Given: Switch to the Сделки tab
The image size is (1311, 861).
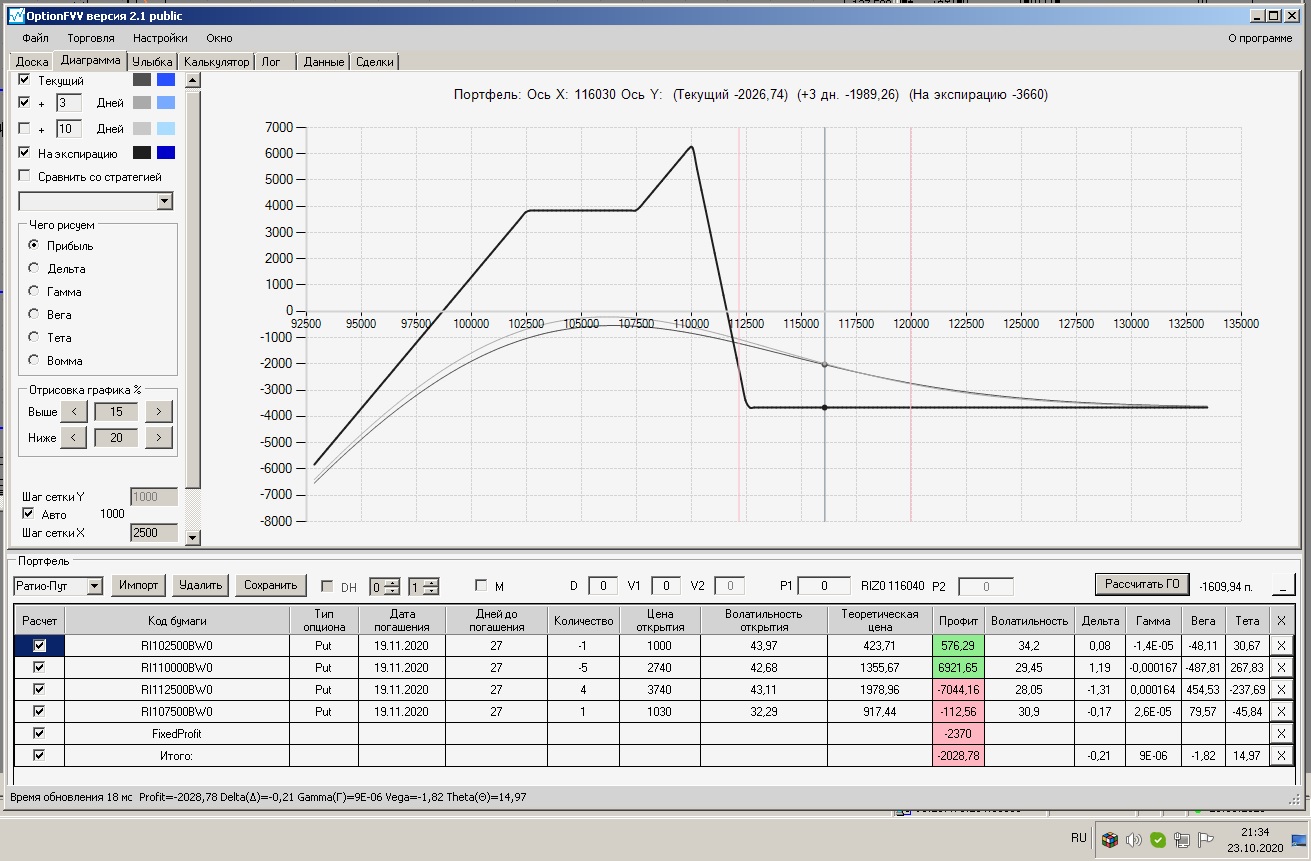Looking at the screenshot, I should [374, 62].
